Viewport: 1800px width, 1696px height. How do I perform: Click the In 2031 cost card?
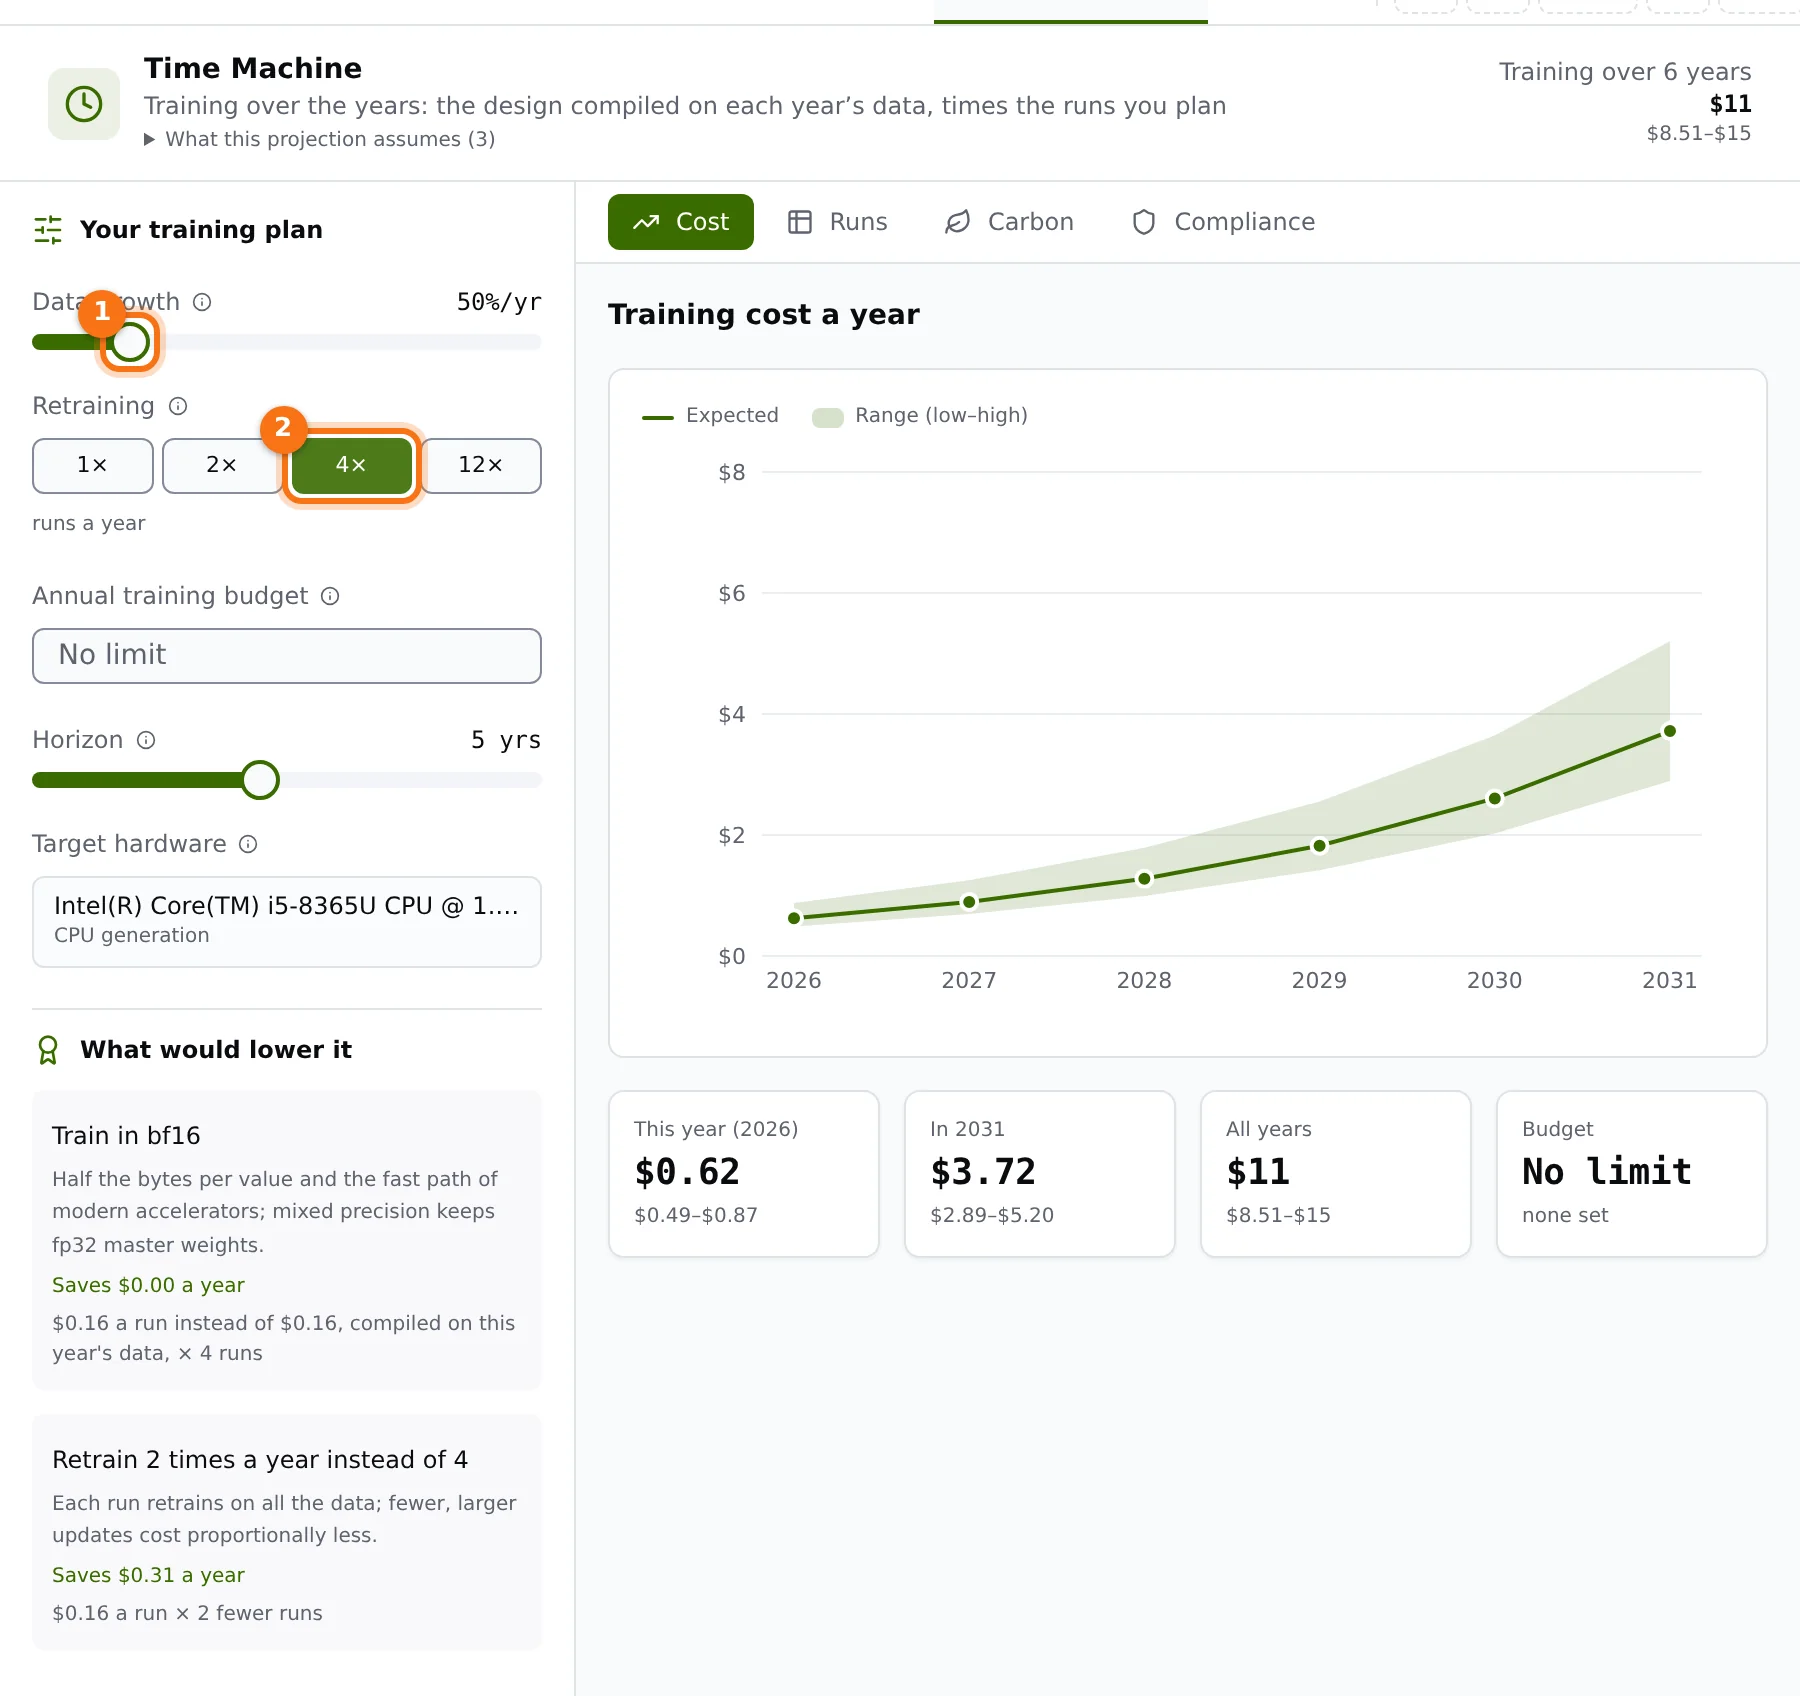click(1040, 1174)
